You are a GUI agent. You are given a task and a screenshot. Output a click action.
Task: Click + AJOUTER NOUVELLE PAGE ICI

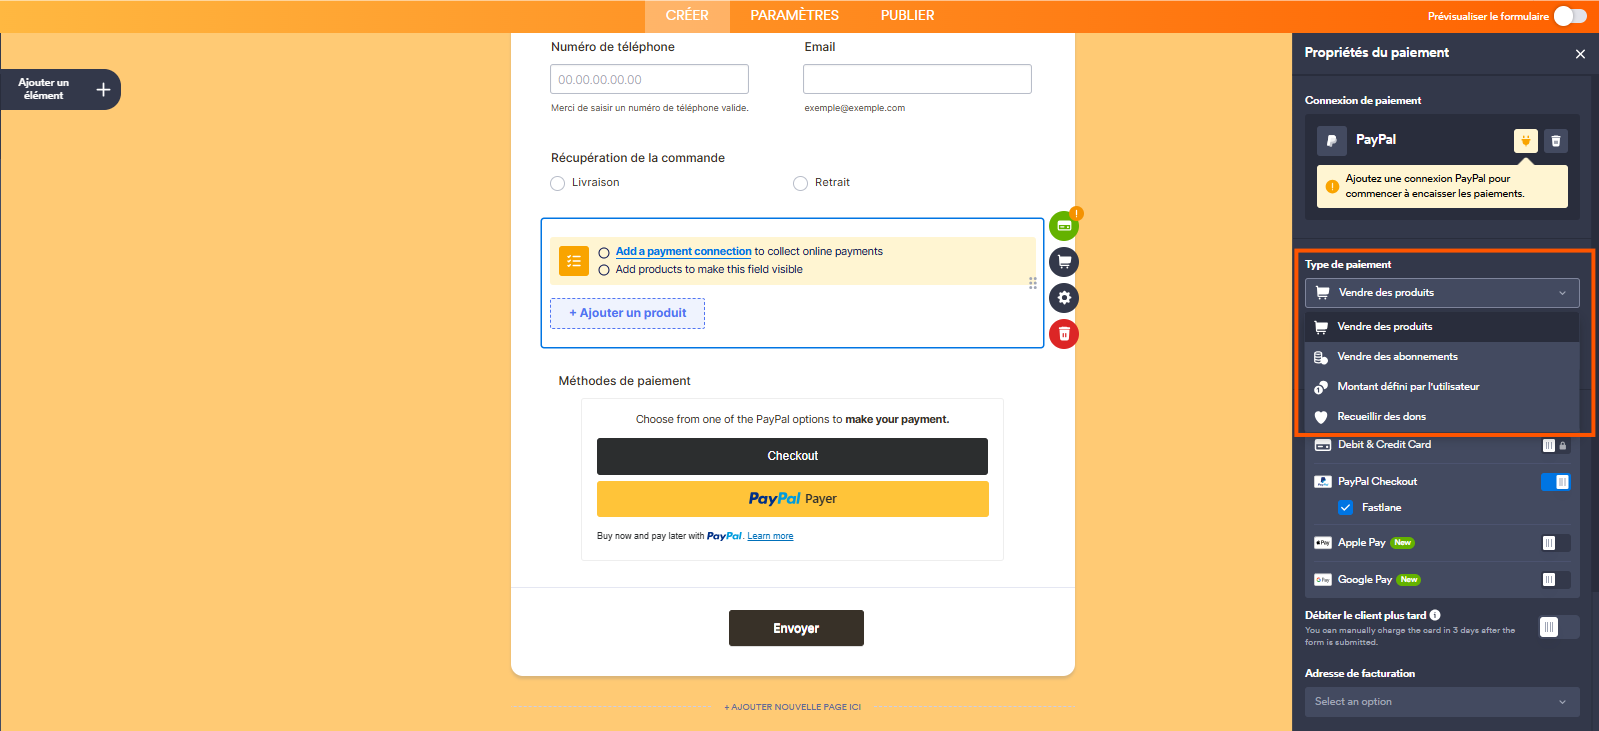pos(792,707)
